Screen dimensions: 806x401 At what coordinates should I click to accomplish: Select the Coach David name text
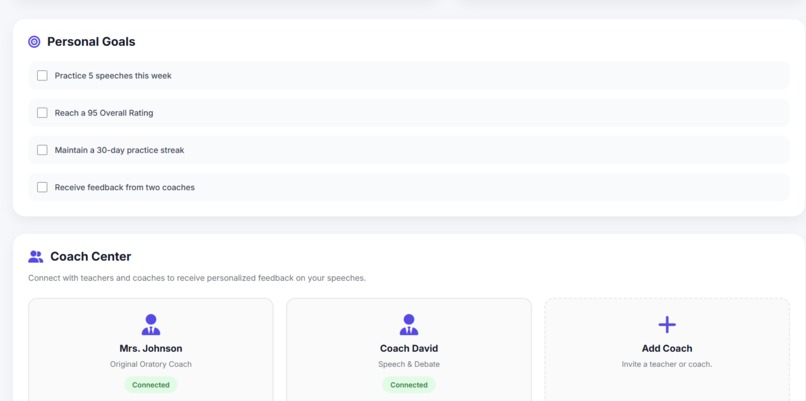click(409, 349)
